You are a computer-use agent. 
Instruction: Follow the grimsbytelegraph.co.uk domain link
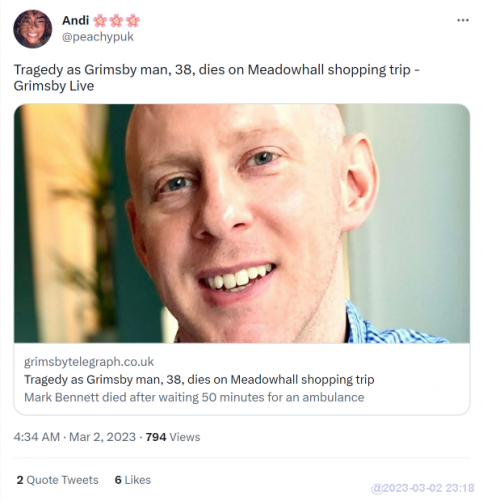[89, 362]
